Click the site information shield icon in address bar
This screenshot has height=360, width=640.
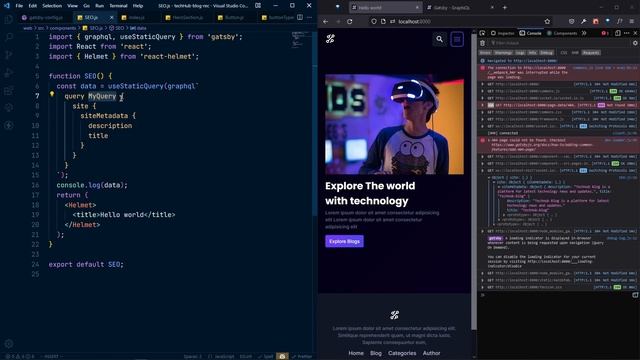(373, 21)
